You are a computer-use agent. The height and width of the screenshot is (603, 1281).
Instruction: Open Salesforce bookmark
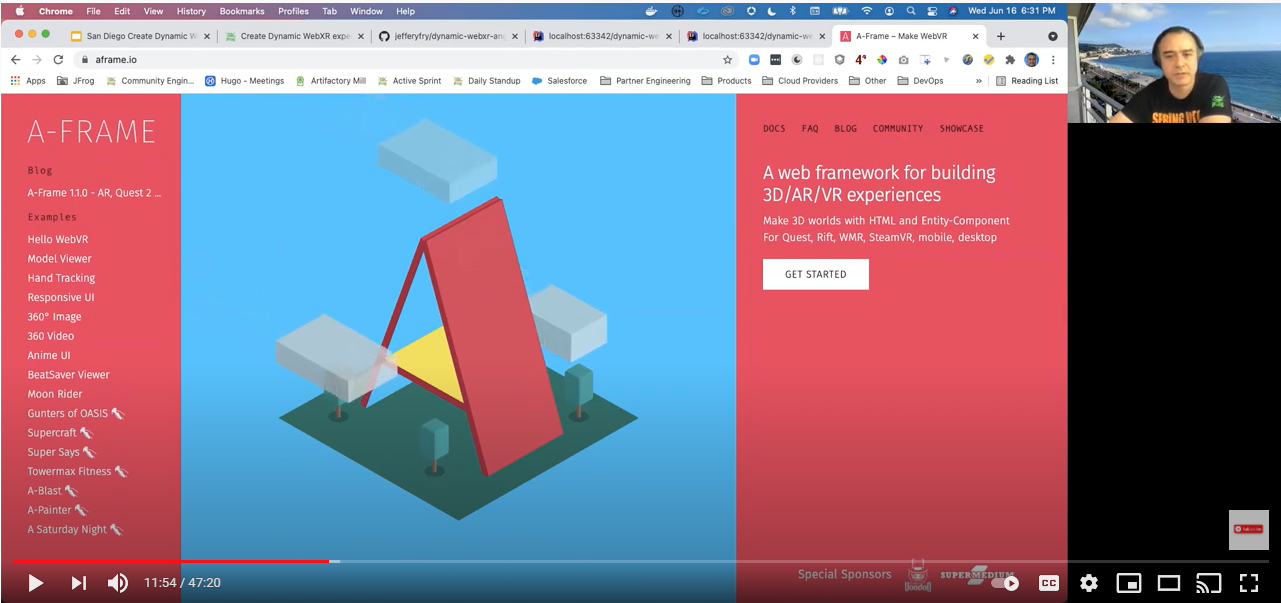point(560,81)
